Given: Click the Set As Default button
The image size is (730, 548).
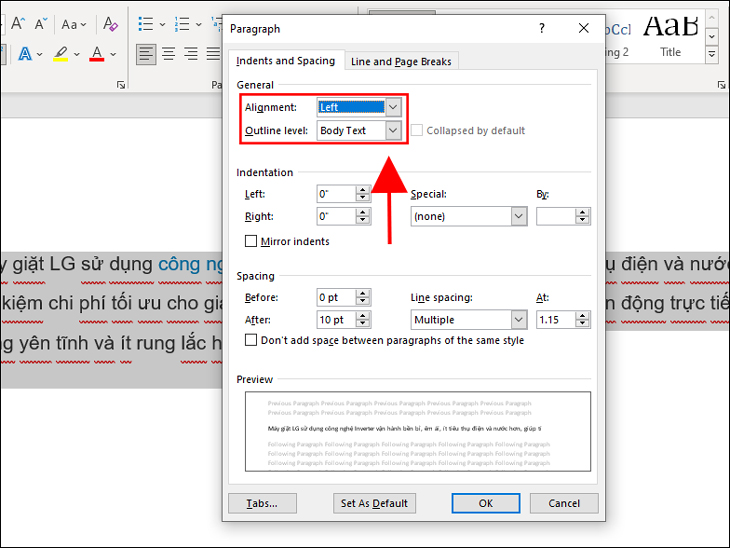Looking at the screenshot, I should [374, 503].
